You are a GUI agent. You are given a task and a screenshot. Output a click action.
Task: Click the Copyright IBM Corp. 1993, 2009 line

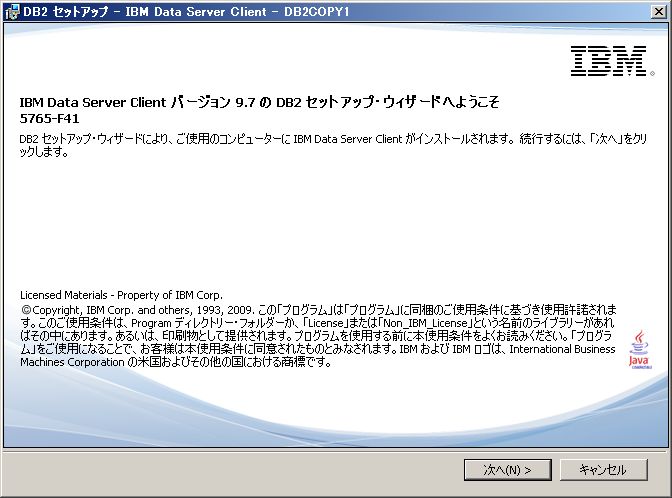coord(318,310)
